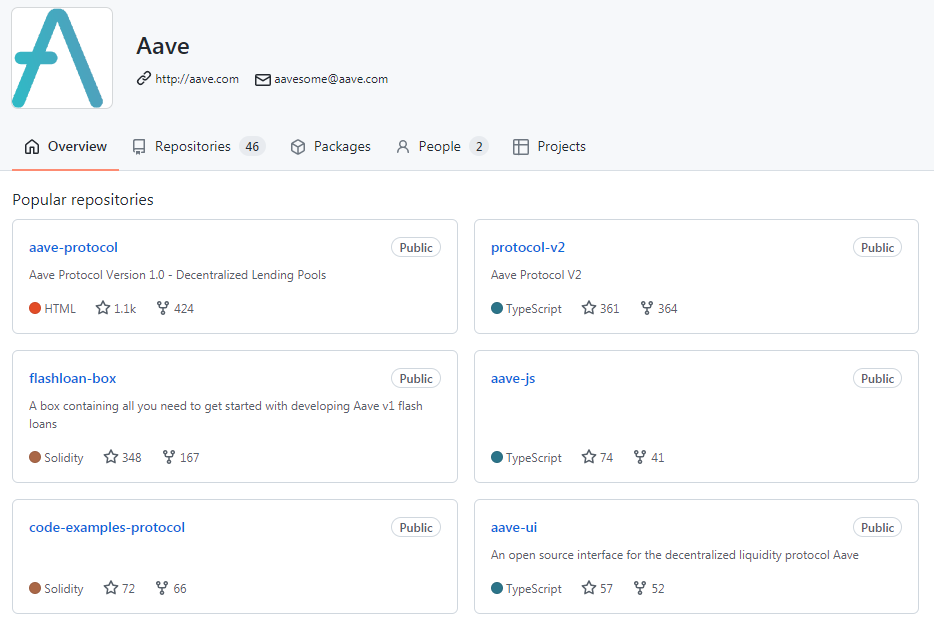The height and width of the screenshot is (636, 934).
Task: Click the fork icon on aave-protocol
Action: 163,308
